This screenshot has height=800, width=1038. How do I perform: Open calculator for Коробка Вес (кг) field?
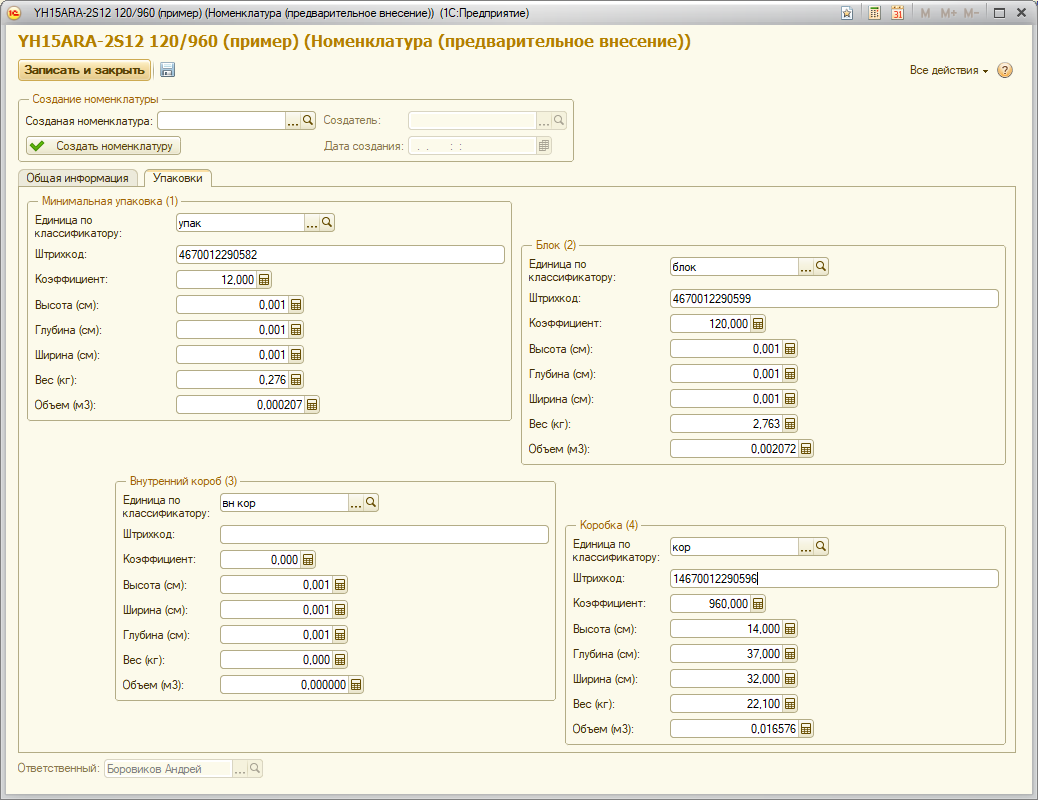pyautogui.click(x=790, y=704)
